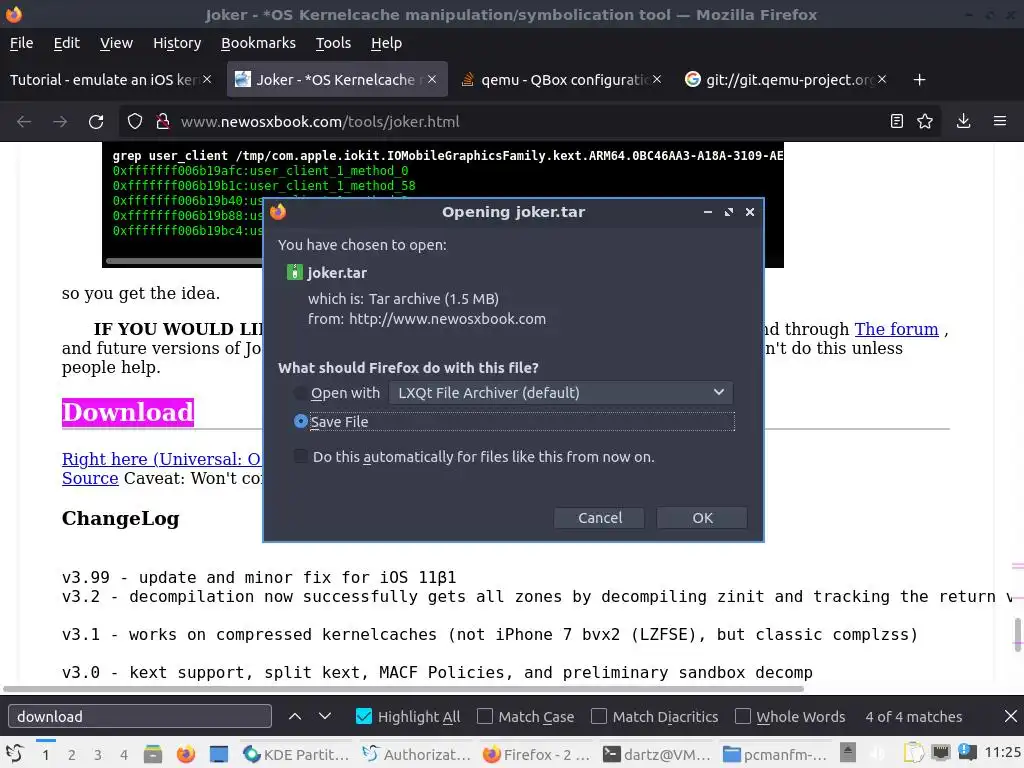
Task: Open the Firefox hamburger menu
Action: pos(1000,121)
